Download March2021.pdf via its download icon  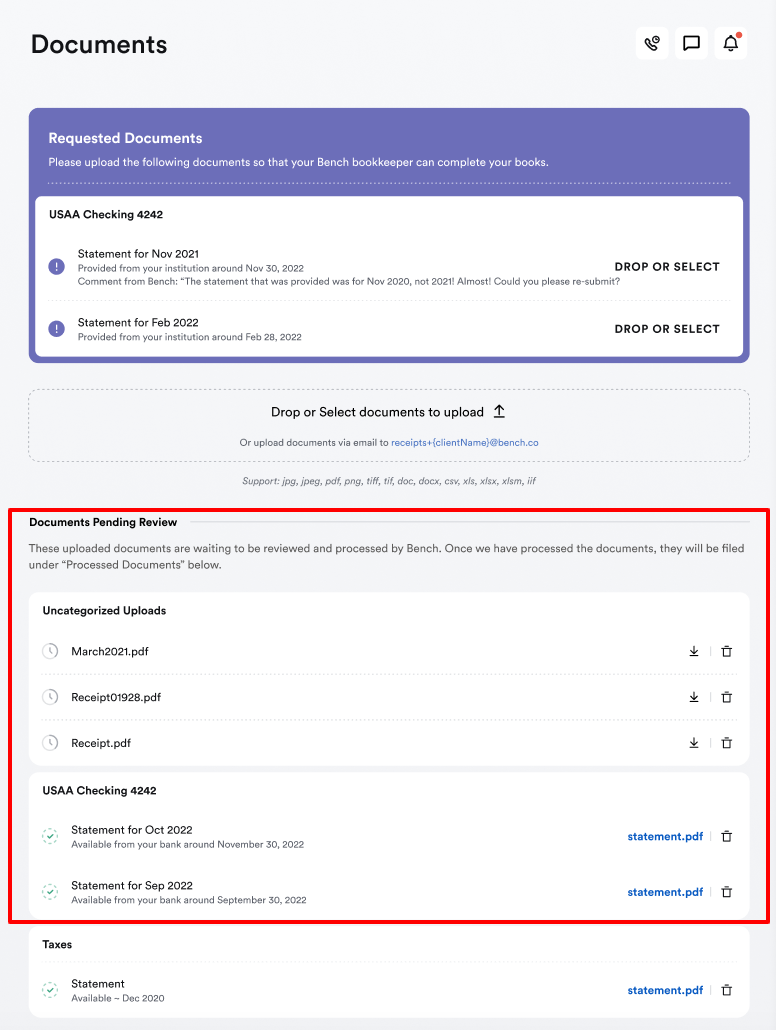(x=694, y=651)
